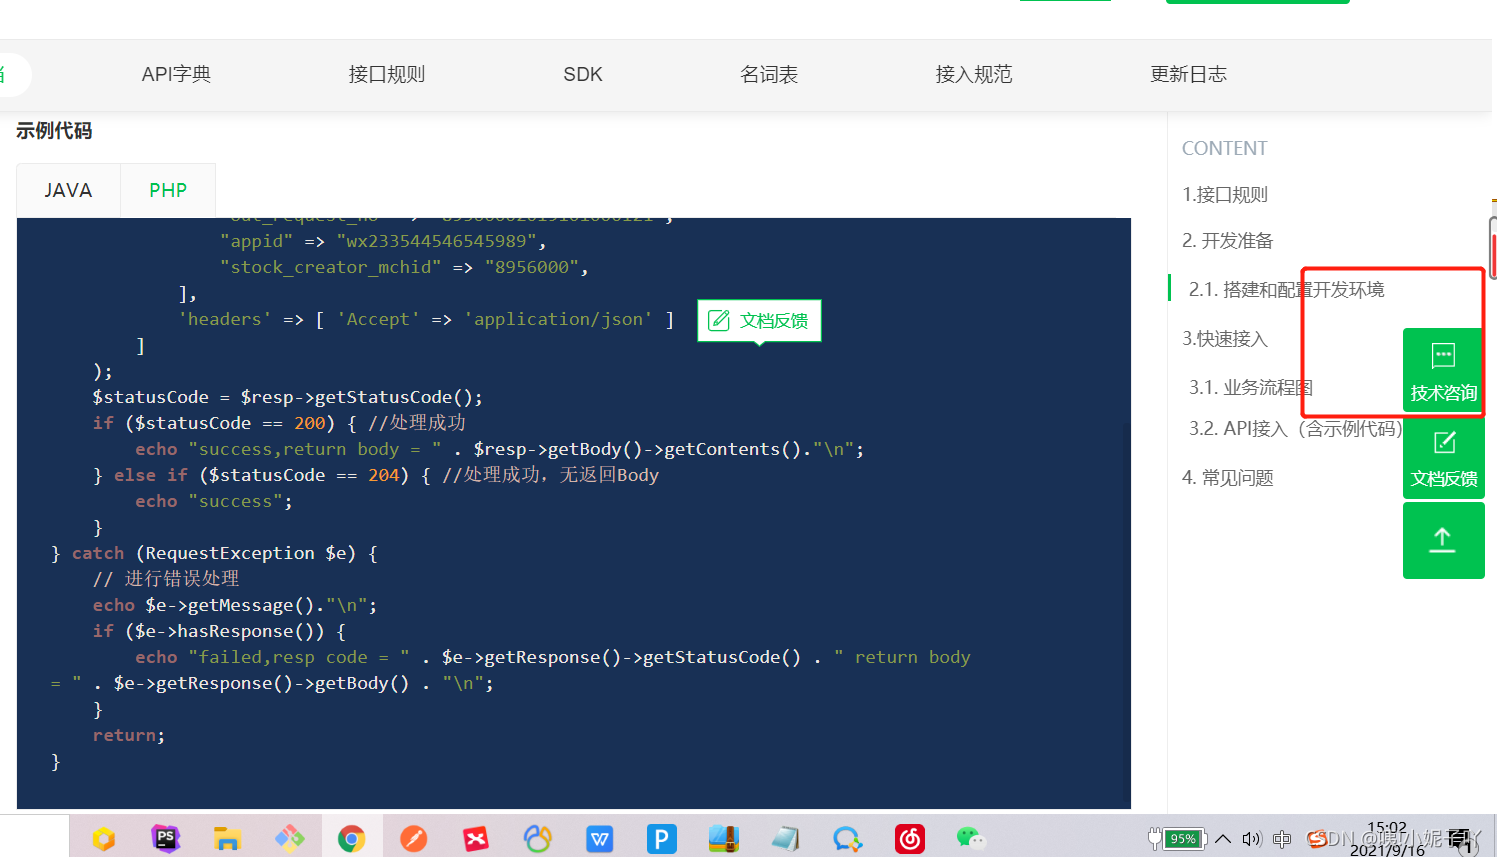Go to 2.1. 搭建和配置开发环境
Viewport: 1497px width, 857px height.
click(1286, 290)
